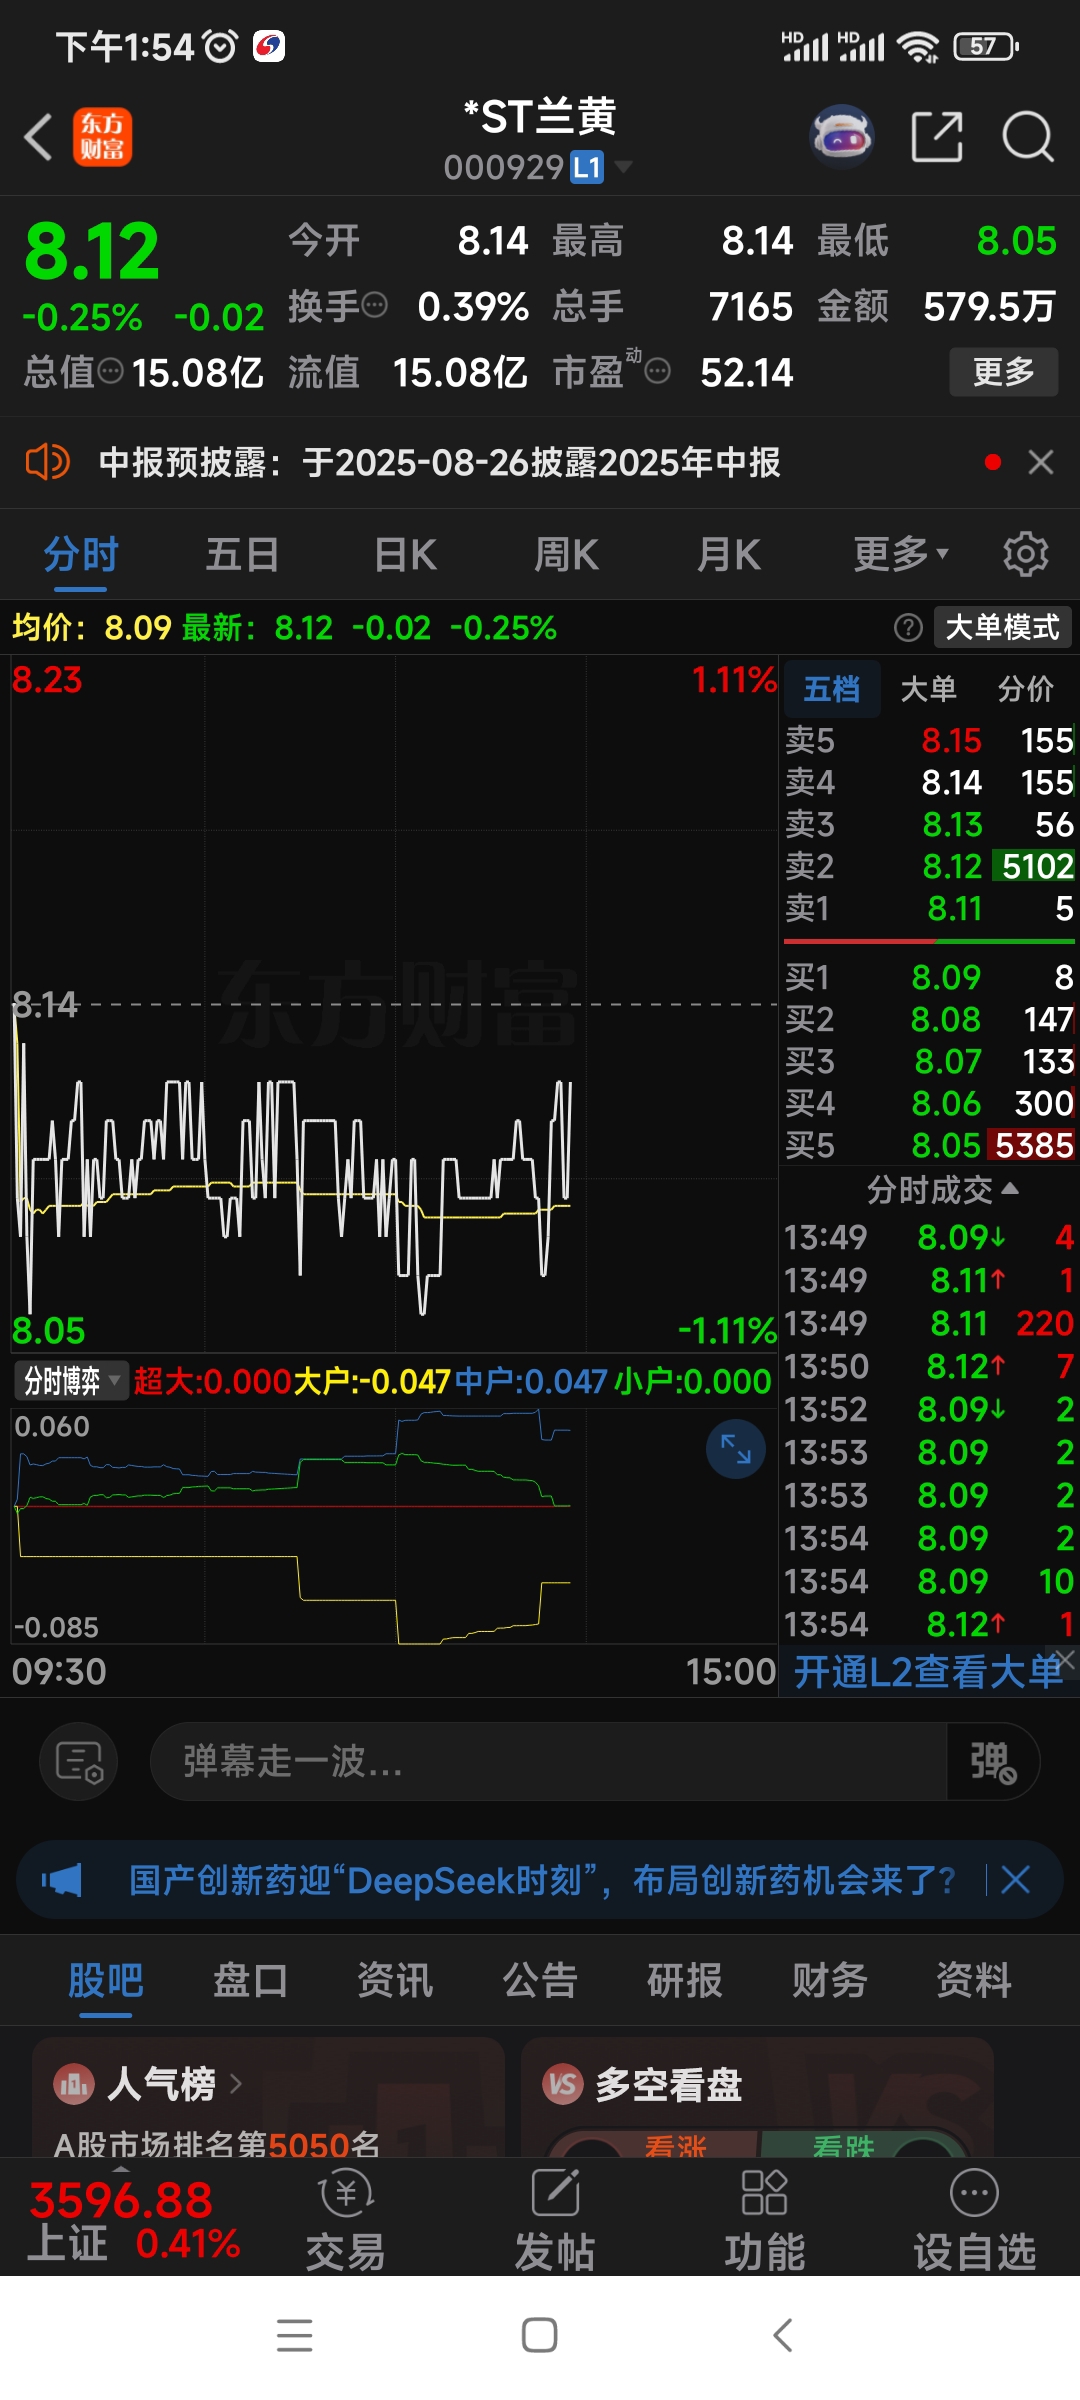Switch to the 五日 chart tab

[242, 554]
